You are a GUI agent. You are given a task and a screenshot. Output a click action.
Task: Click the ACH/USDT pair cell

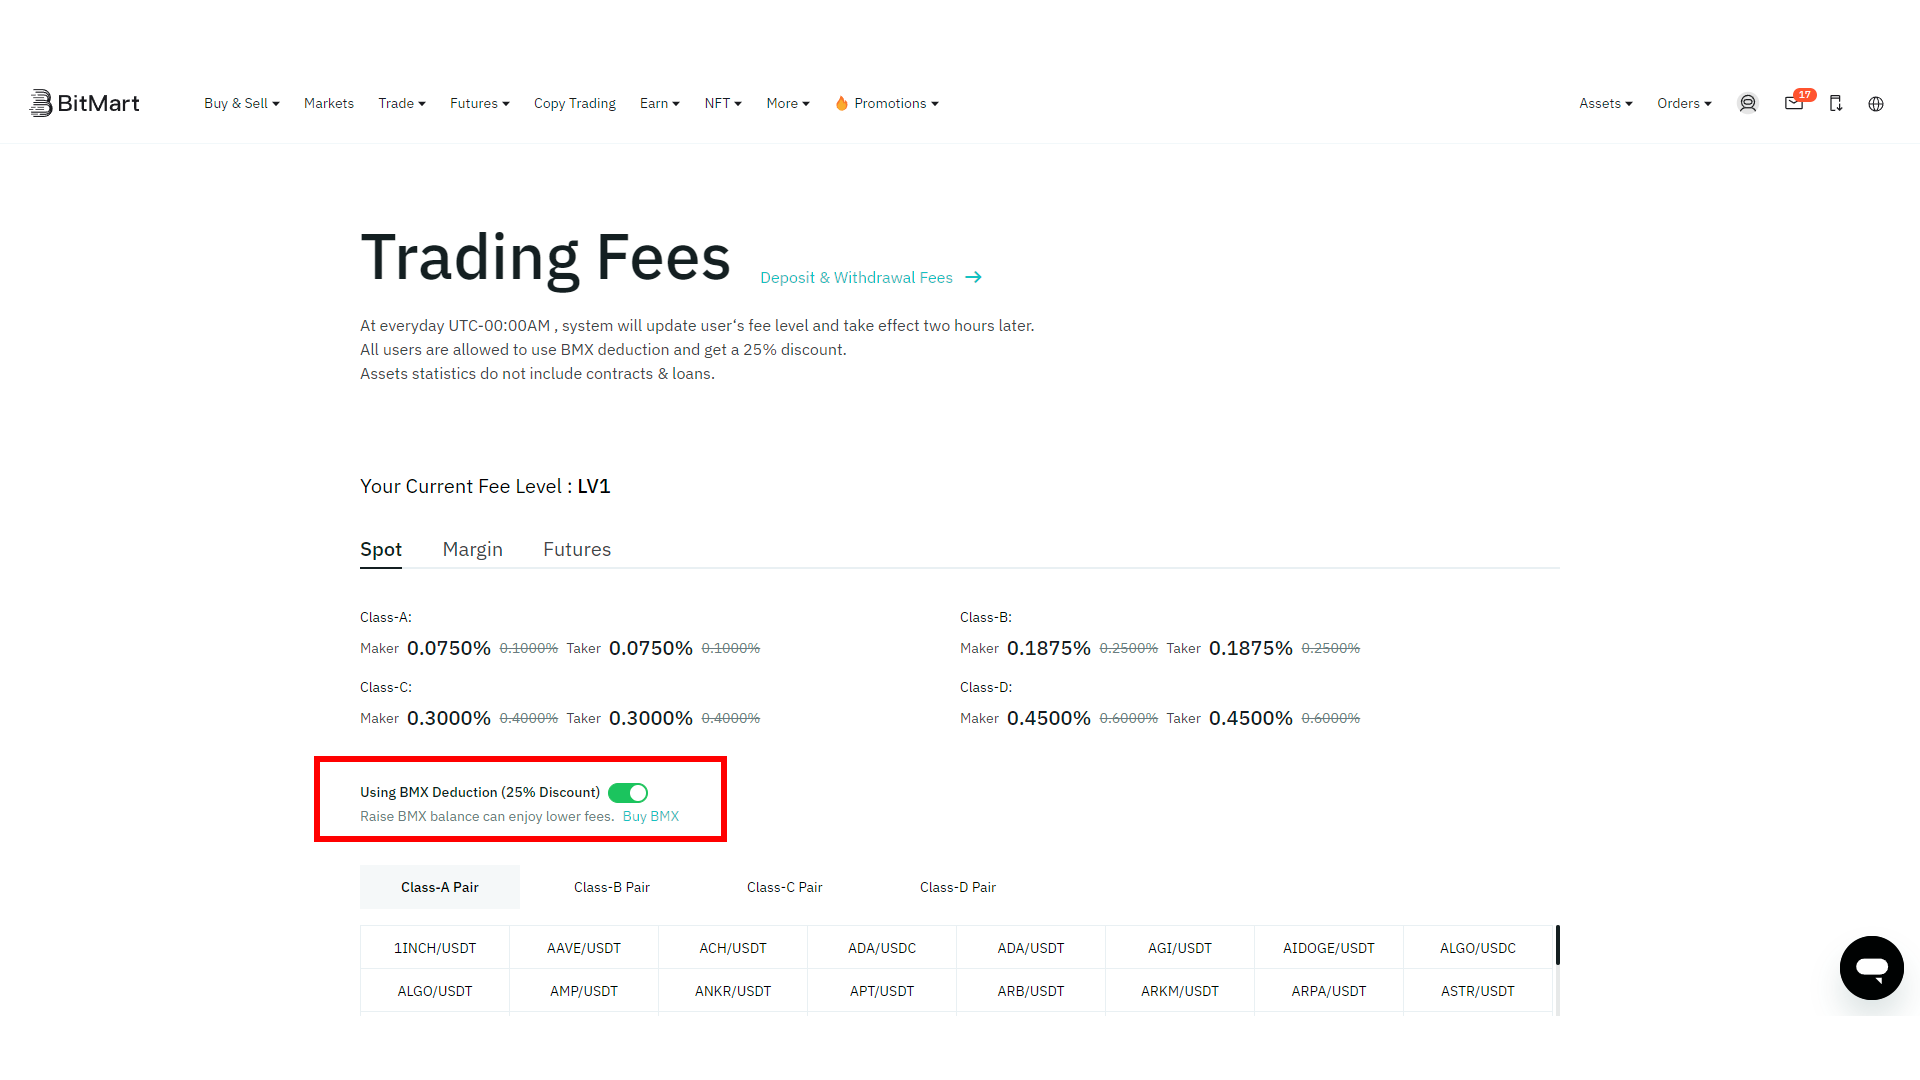(733, 948)
